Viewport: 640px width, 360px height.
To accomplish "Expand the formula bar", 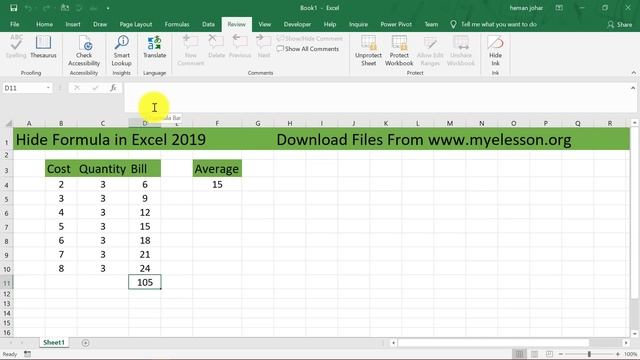I will point(633,88).
